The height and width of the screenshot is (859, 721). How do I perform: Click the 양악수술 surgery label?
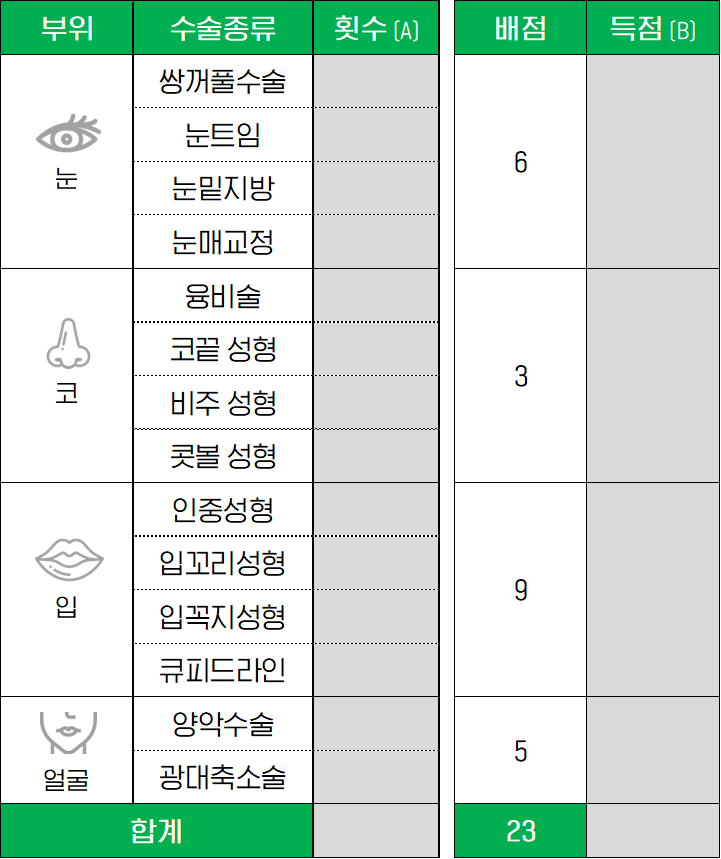[x=223, y=723]
